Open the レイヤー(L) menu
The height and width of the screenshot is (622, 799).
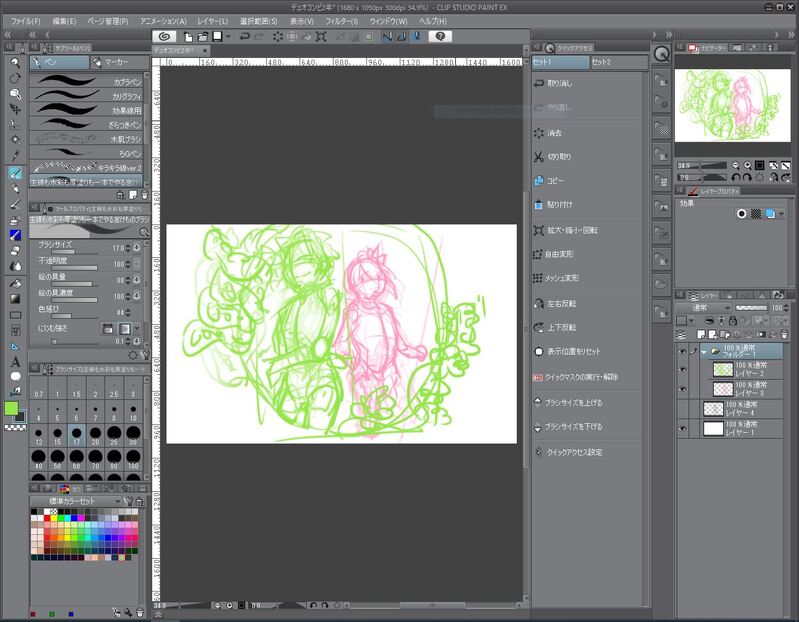[x=212, y=21]
